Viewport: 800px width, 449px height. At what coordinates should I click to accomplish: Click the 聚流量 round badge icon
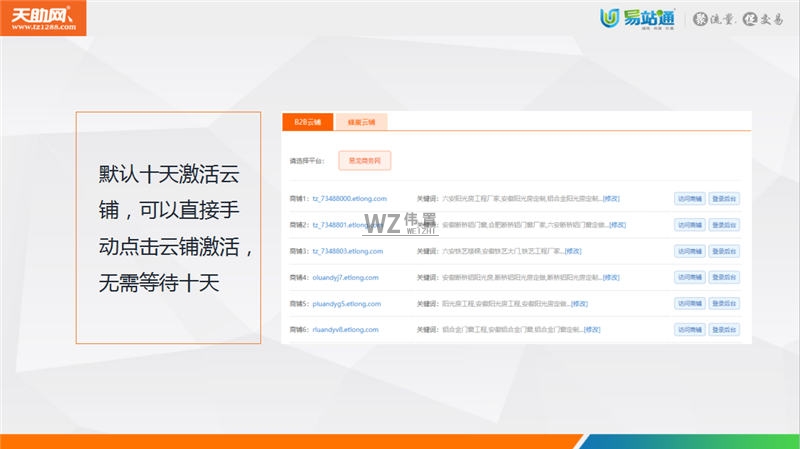pyautogui.click(x=701, y=19)
